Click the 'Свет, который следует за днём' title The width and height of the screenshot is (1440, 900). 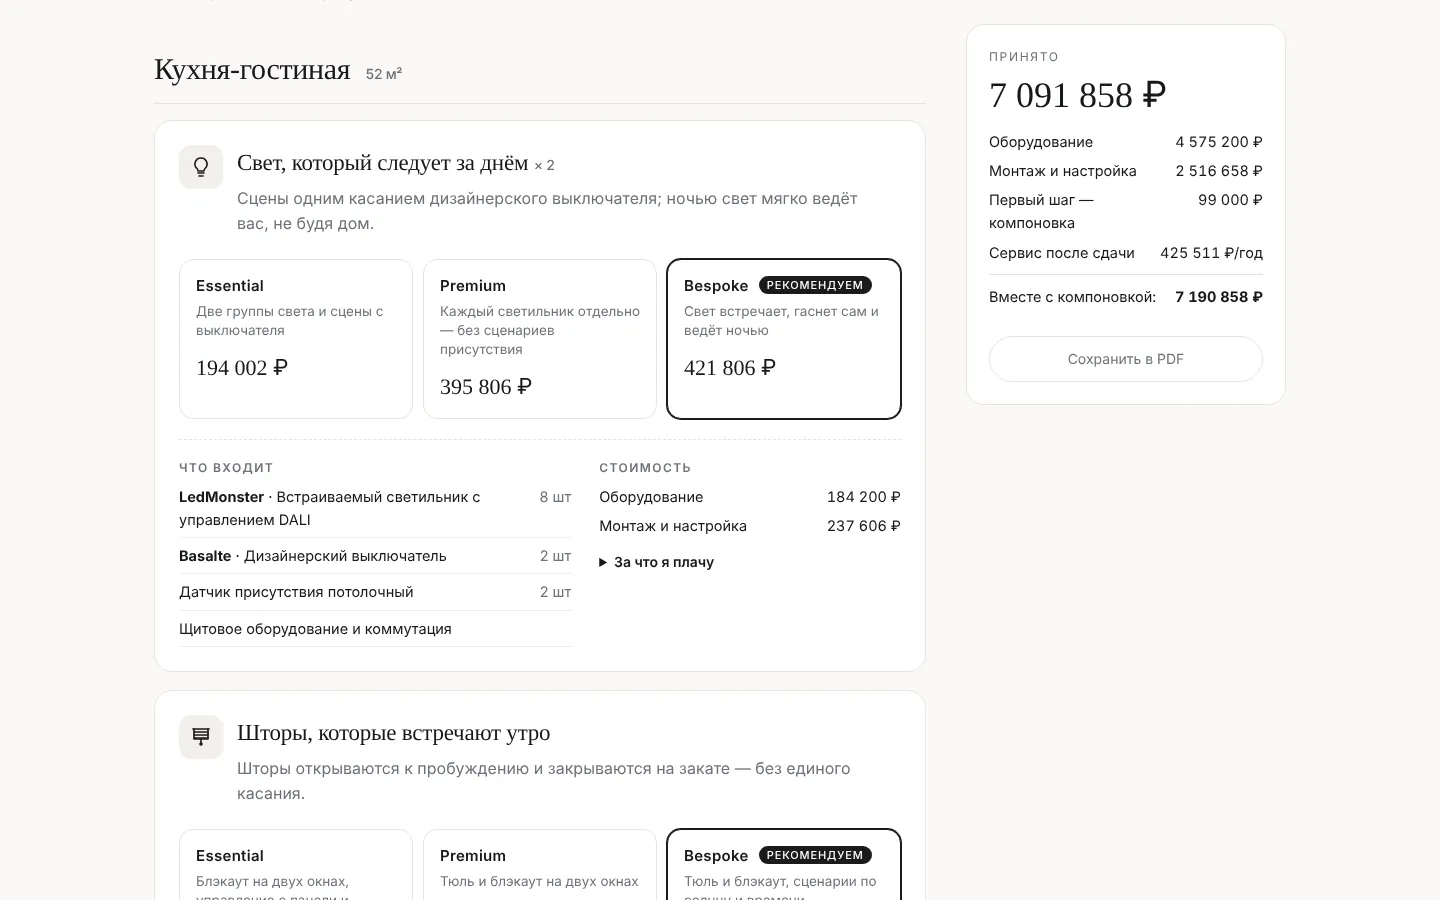[x=383, y=163]
